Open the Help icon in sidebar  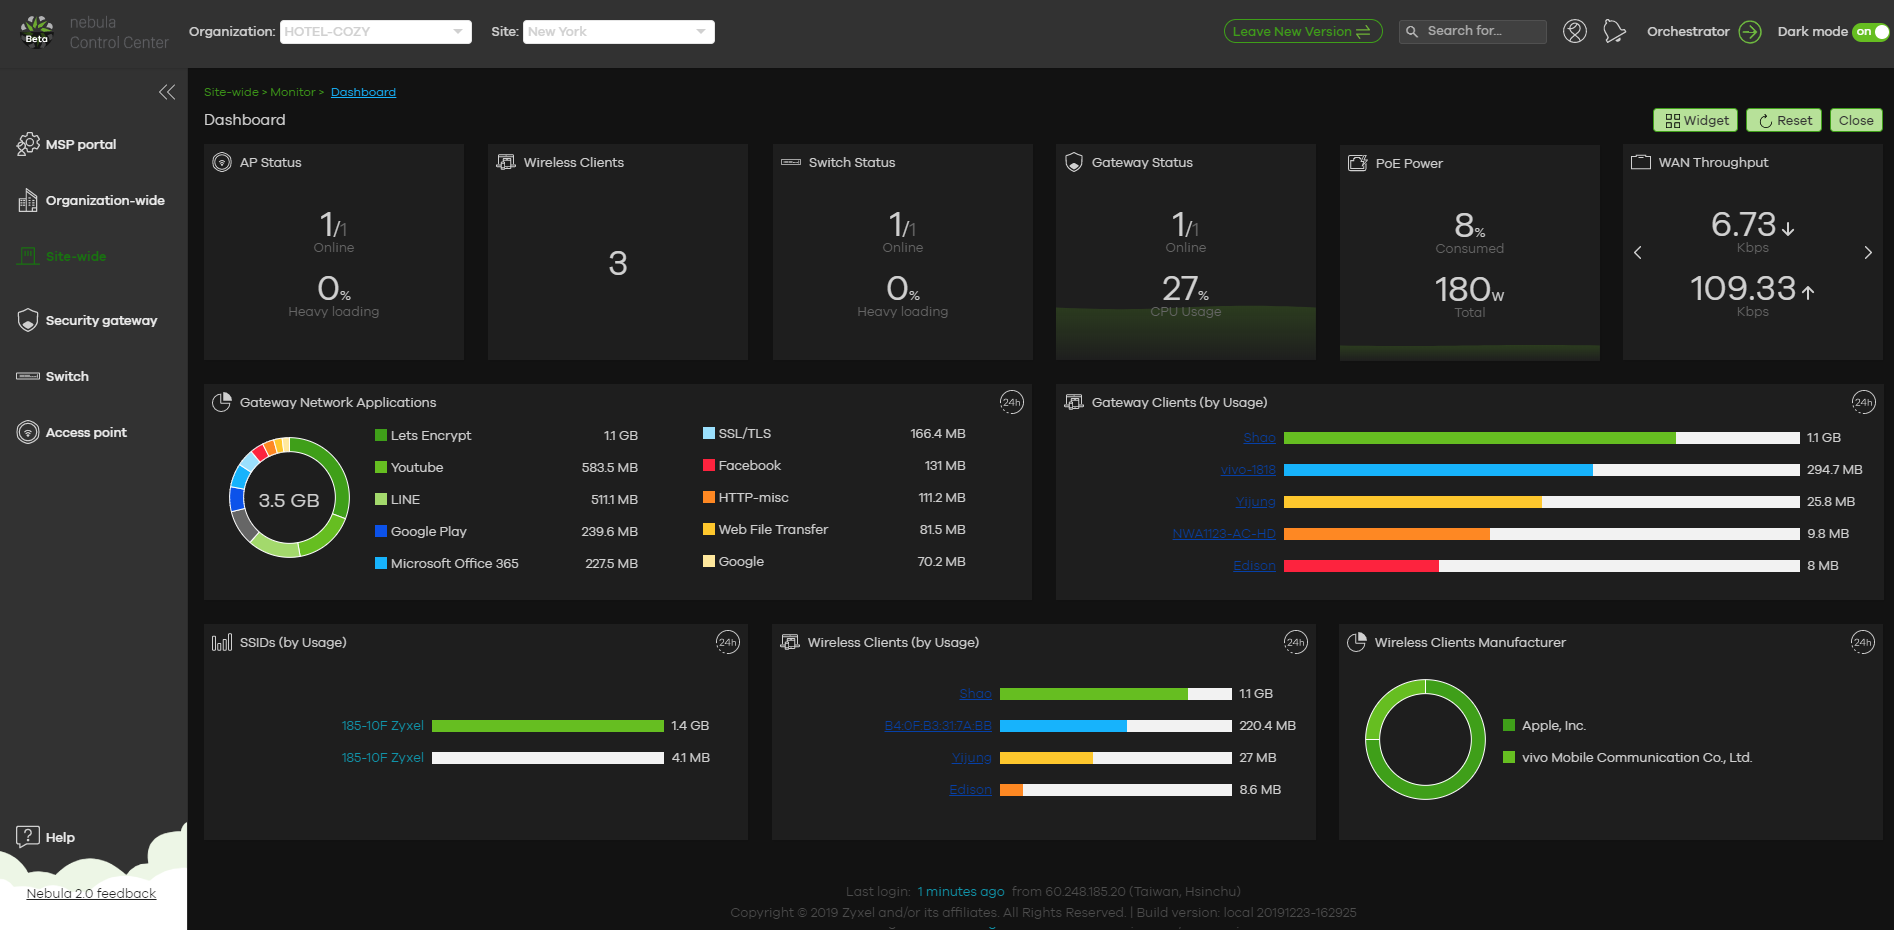[28, 837]
